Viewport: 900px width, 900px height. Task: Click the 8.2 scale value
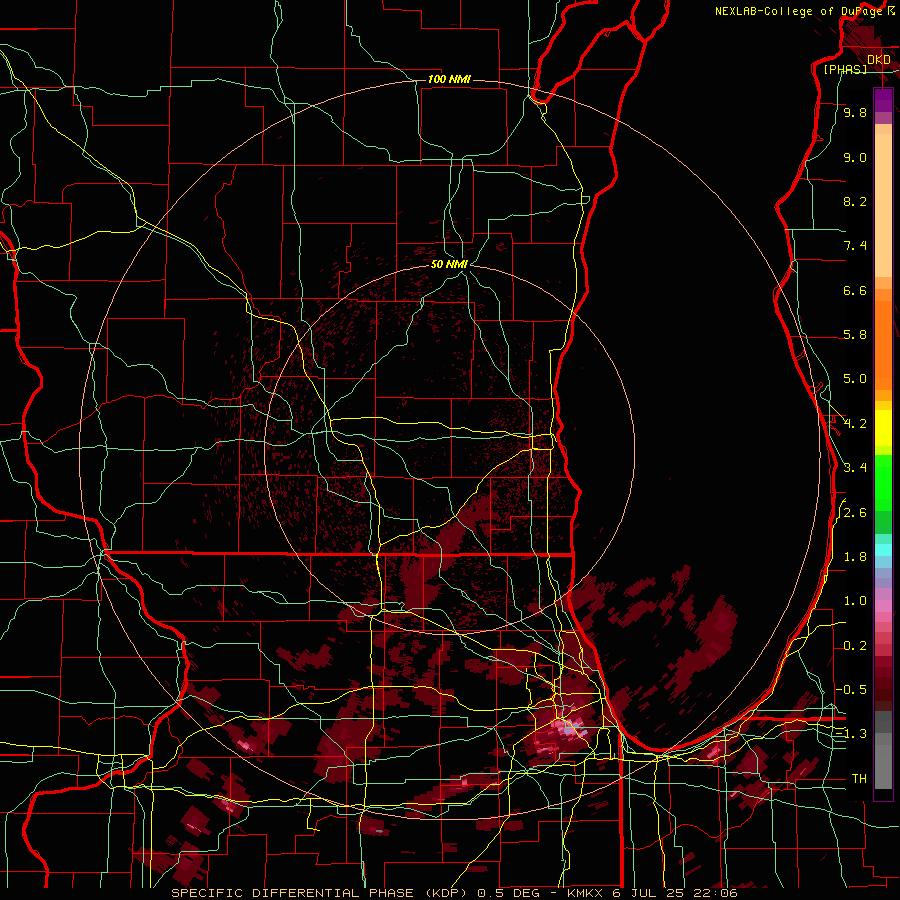coord(855,201)
